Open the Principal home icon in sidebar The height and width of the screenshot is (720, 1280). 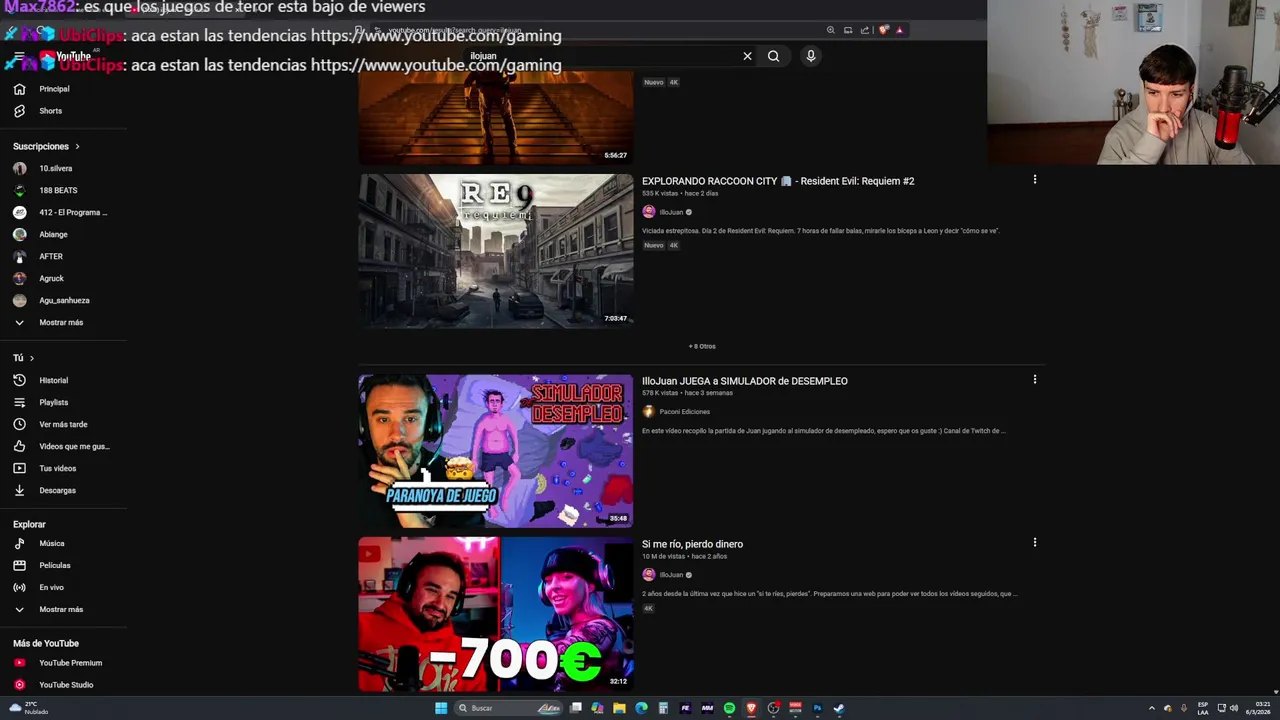click(19, 89)
